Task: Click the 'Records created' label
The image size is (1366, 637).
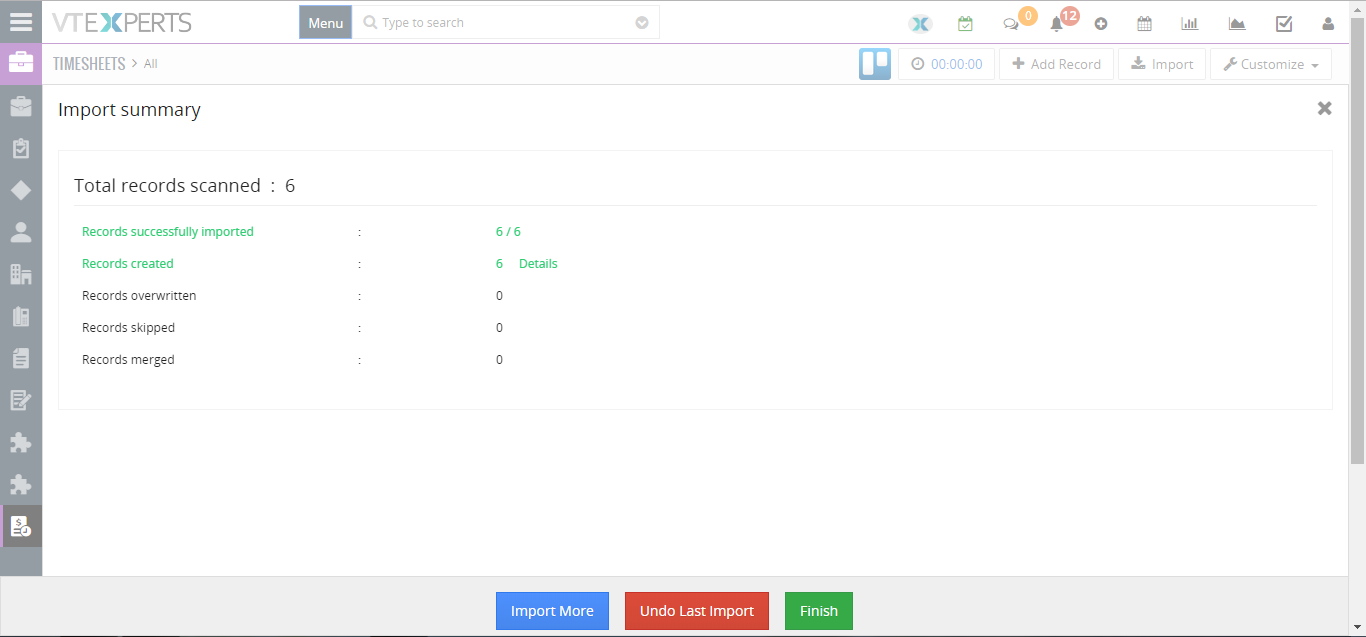Action: pos(128,264)
